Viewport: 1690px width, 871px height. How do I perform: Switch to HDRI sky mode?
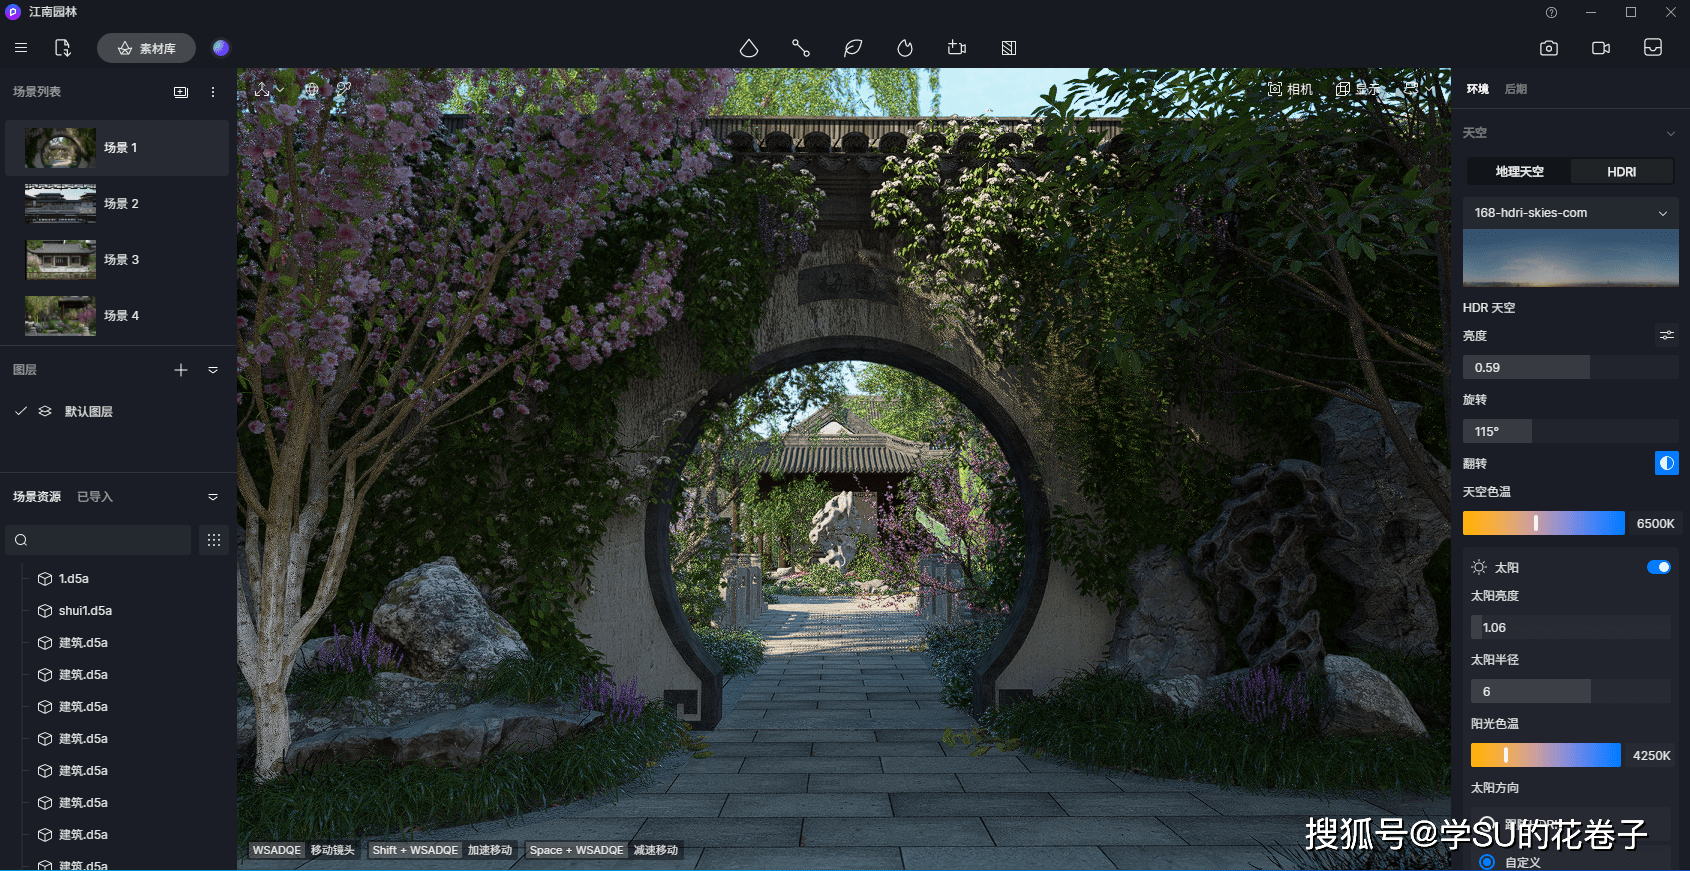(x=1622, y=172)
